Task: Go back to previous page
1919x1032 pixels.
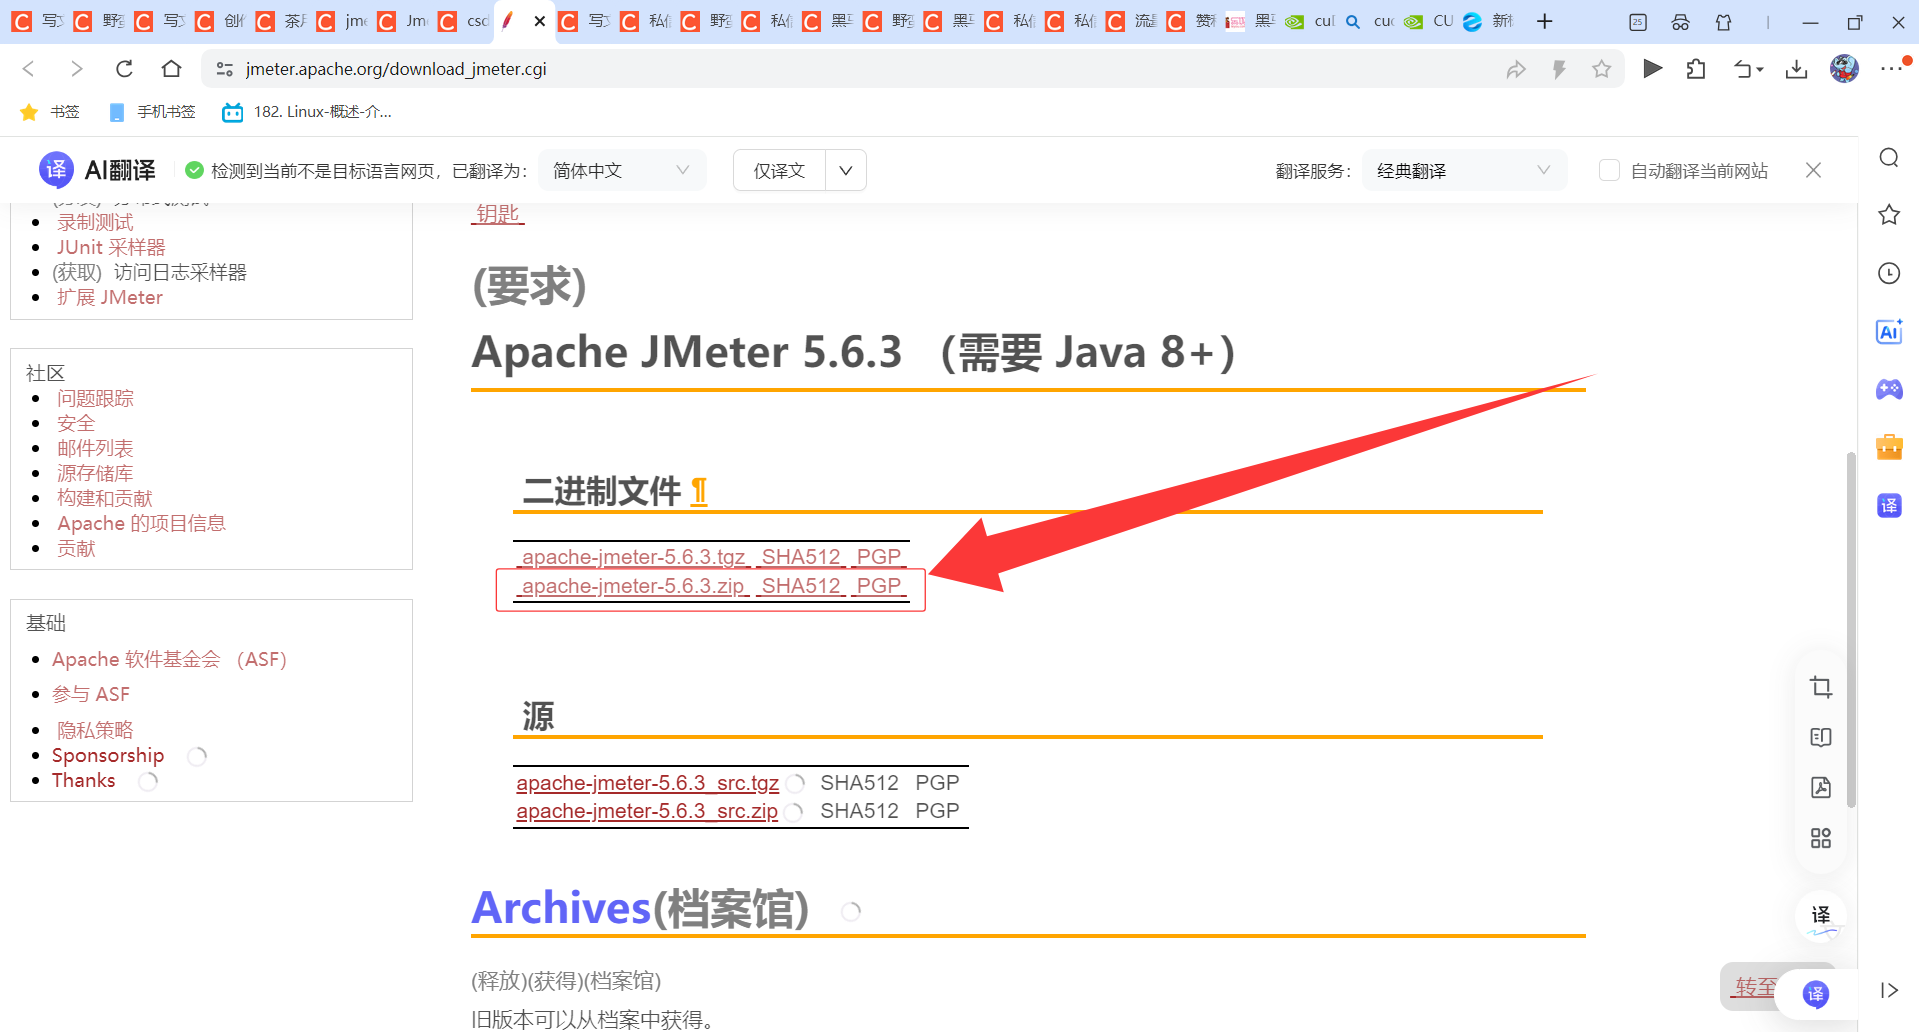Action: [29, 69]
